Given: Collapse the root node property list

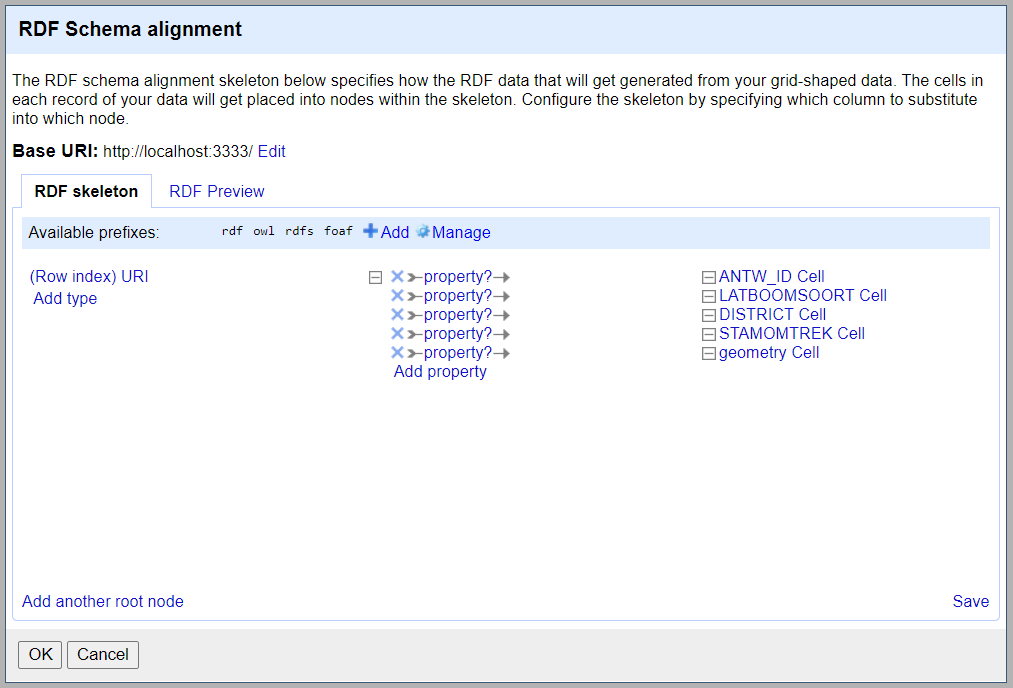Looking at the screenshot, I should tap(376, 278).
